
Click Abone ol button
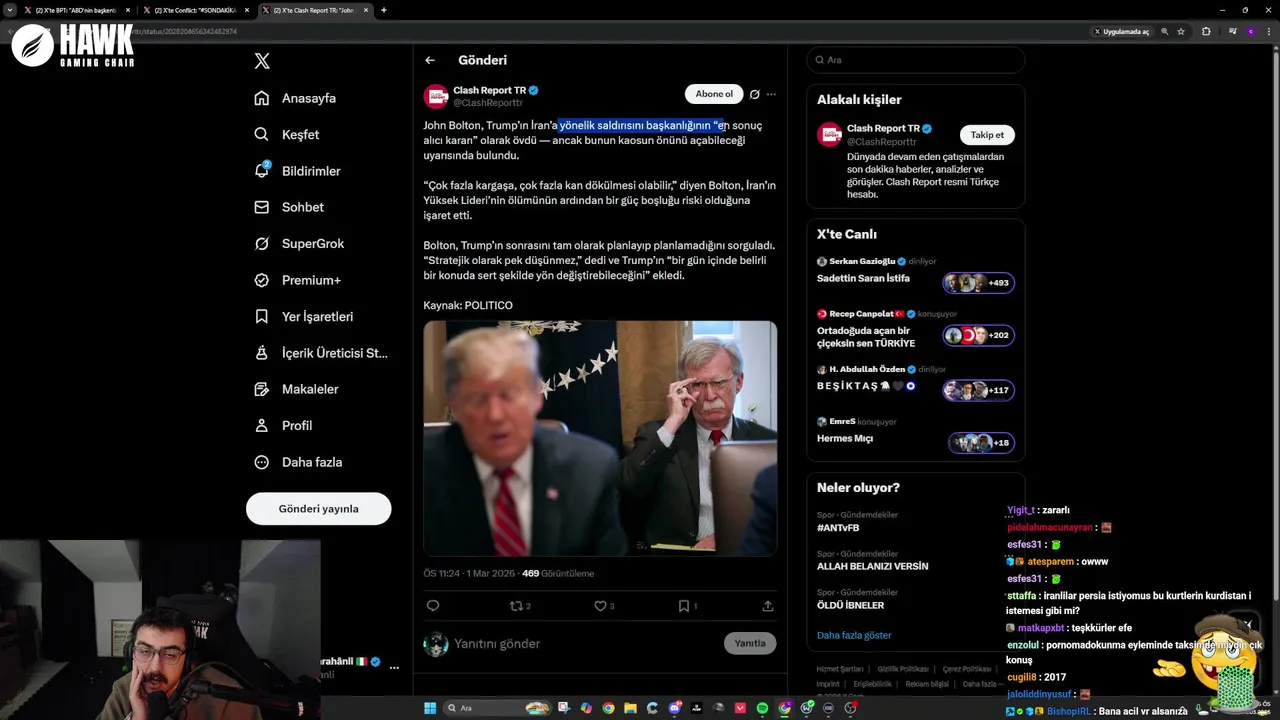click(x=714, y=94)
